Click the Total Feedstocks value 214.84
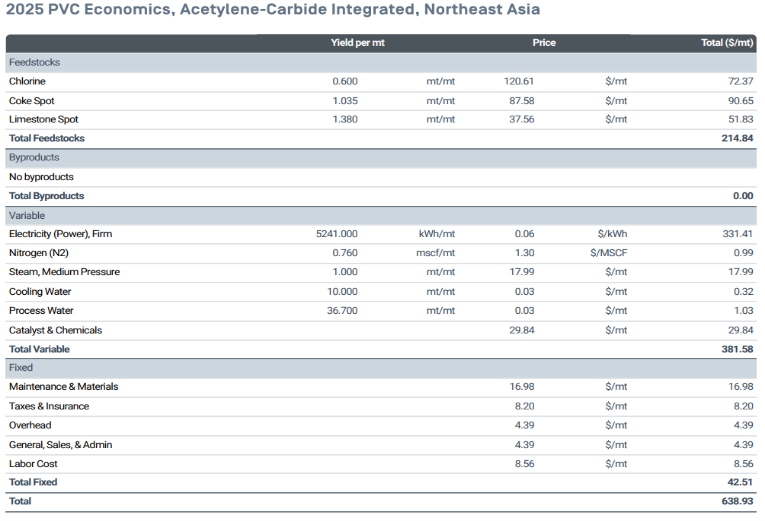This screenshot has width=765, height=521. click(x=737, y=139)
